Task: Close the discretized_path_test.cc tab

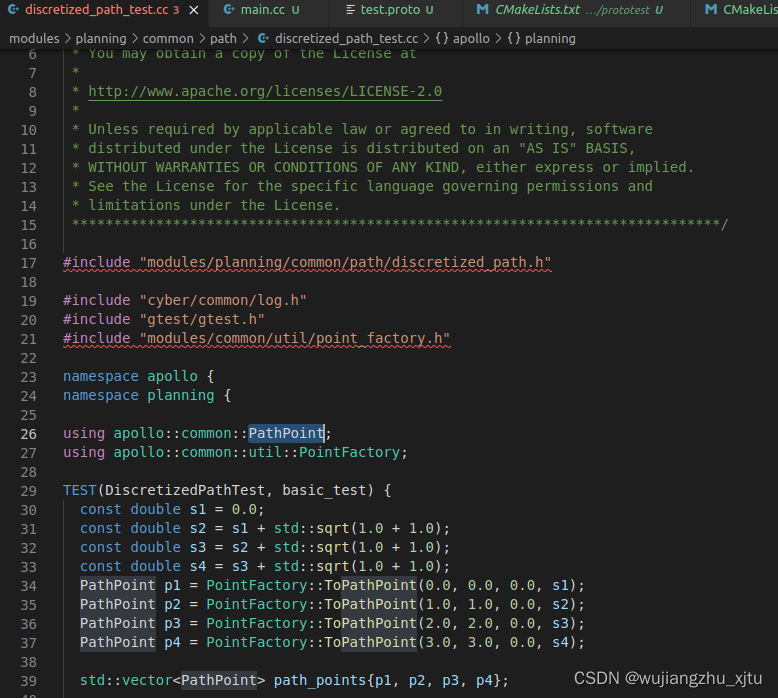Action: point(194,10)
